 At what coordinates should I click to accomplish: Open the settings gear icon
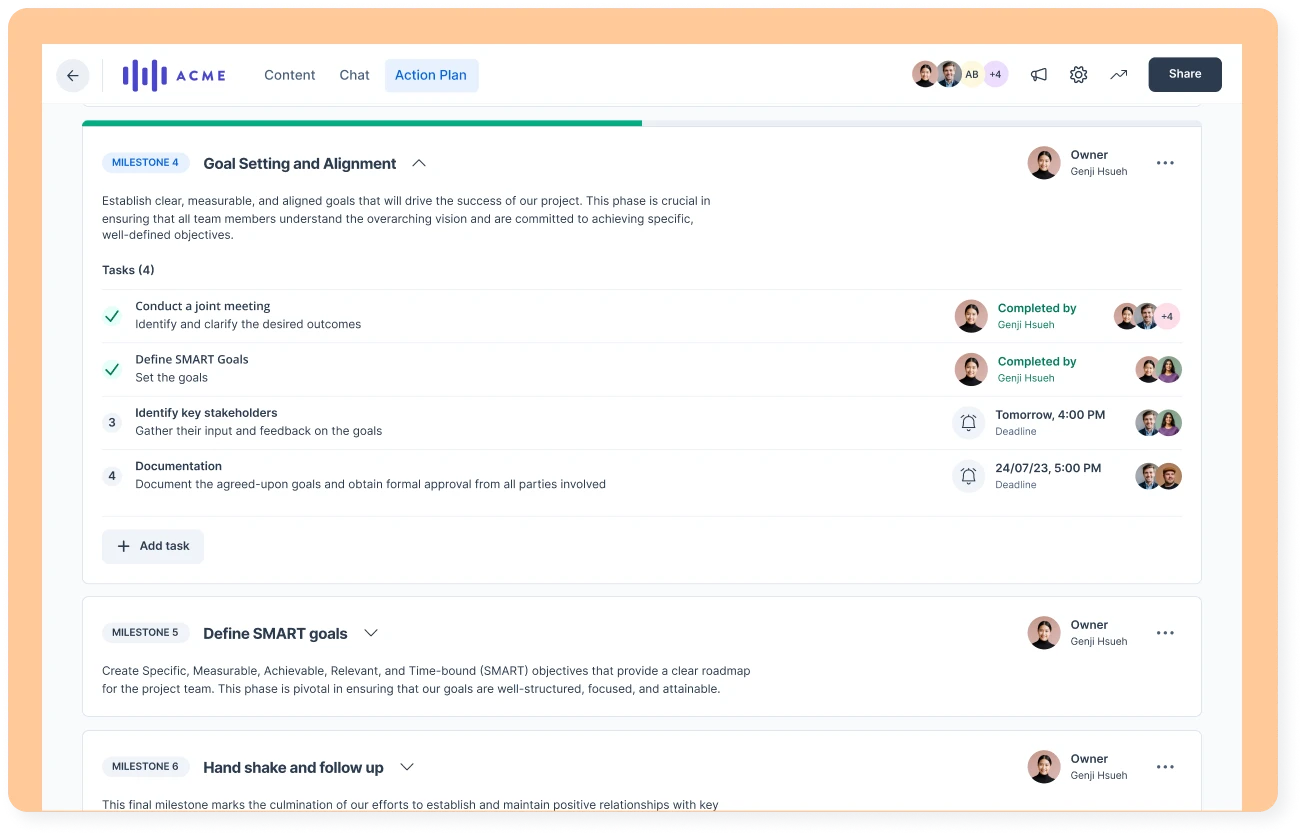click(x=1078, y=74)
